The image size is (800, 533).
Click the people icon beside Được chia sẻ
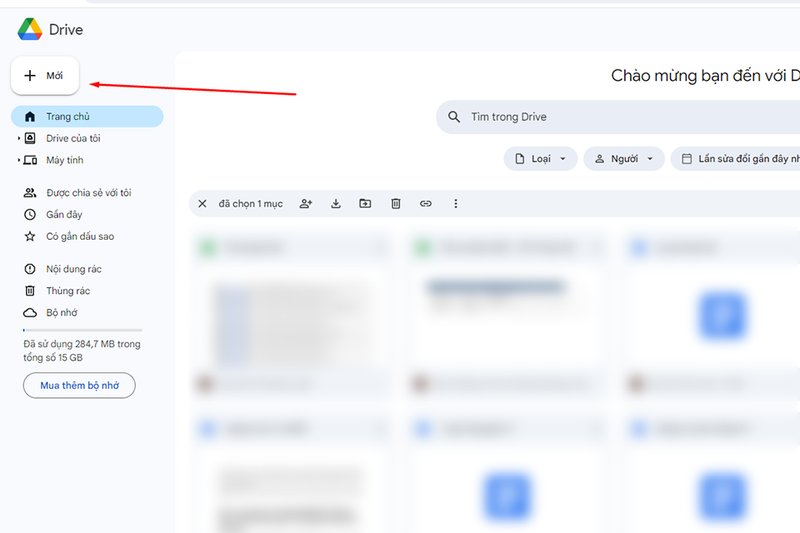click(30, 193)
